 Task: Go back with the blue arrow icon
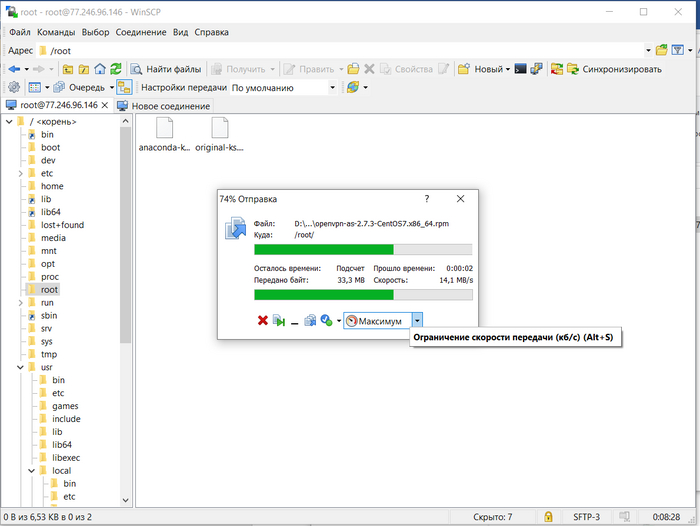tap(14, 69)
